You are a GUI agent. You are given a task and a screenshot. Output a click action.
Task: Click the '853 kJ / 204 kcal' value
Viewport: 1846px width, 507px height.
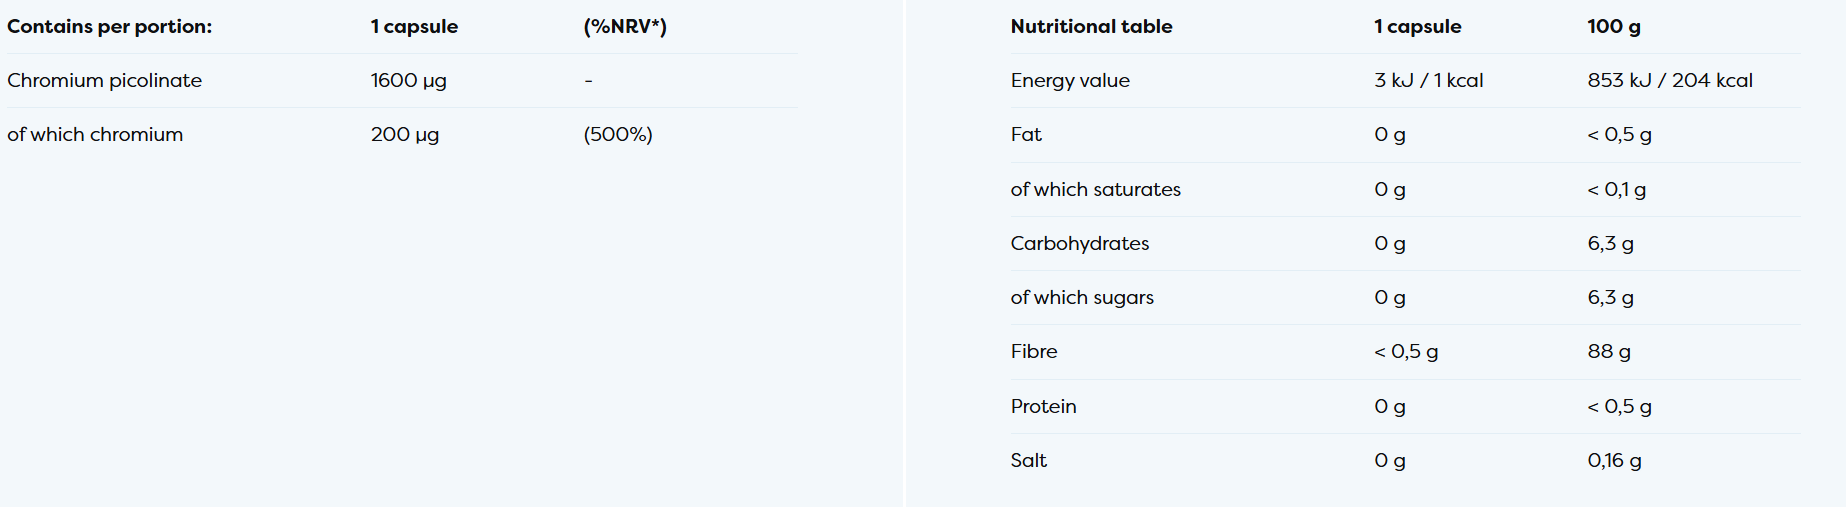pyautogui.click(x=1669, y=81)
